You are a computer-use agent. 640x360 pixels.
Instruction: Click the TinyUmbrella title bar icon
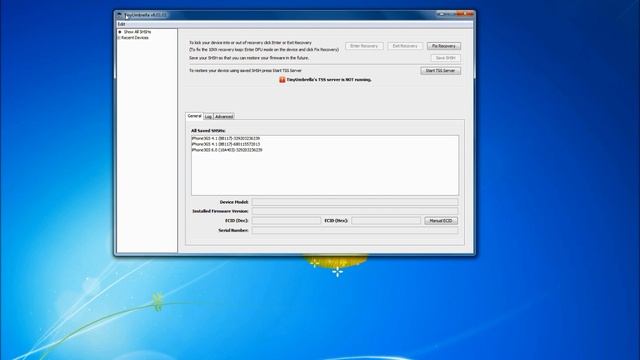pyautogui.click(x=119, y=15)
